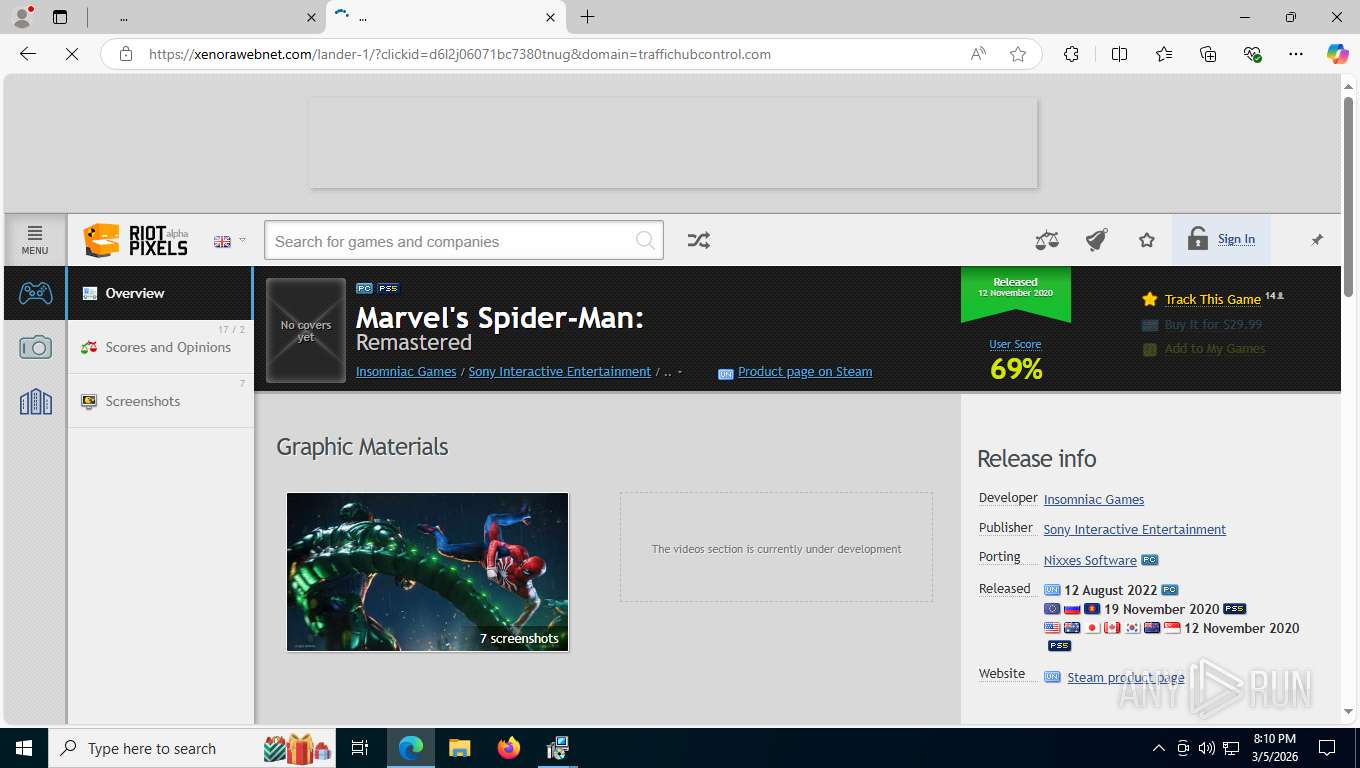Click the padlock icon beside Sign In
The height and width of the screenshot is (768, 1360).
(1197, 238)
